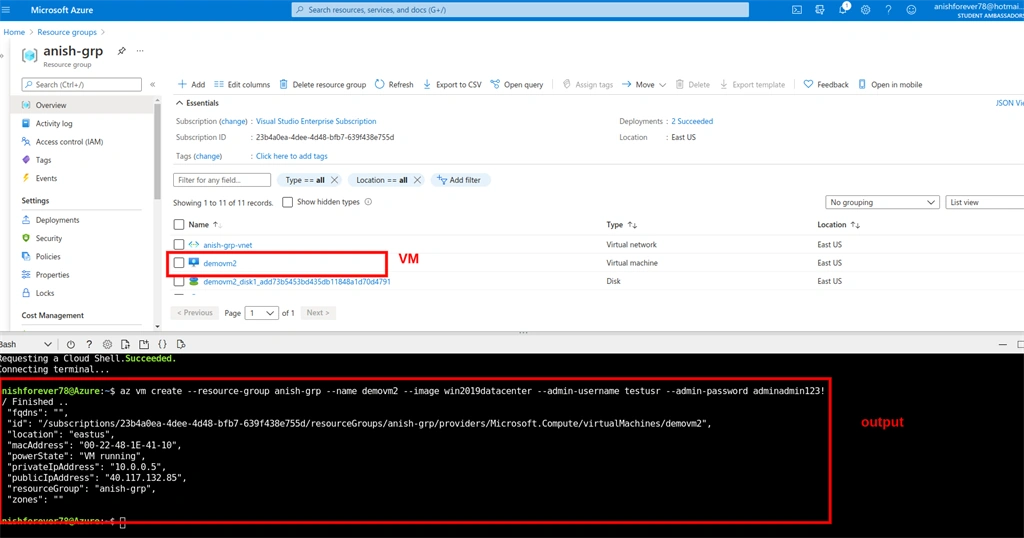Click Add filter button
The height and width of the screenshot is (538, 1024).
(460, 180)
